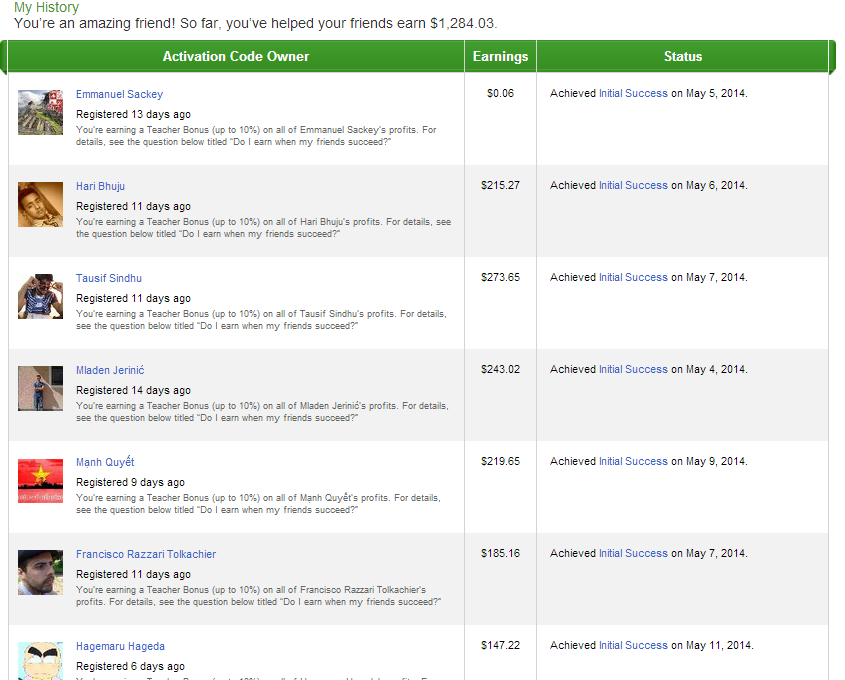This screenshot has height=680, width=845.
Task: Visit Mladen Jerinić's profile link
Action: pos(110,370)
